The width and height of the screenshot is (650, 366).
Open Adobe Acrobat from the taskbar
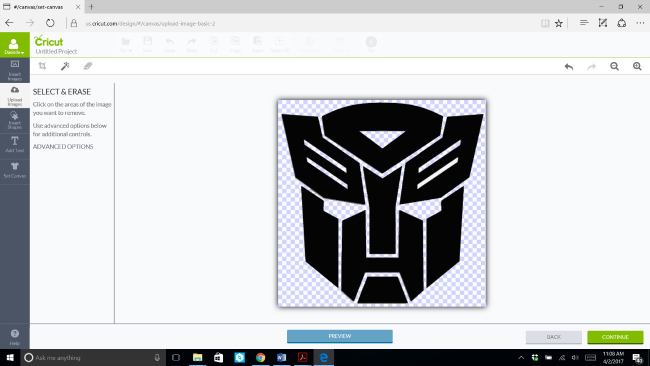click(x=303, y=357)
